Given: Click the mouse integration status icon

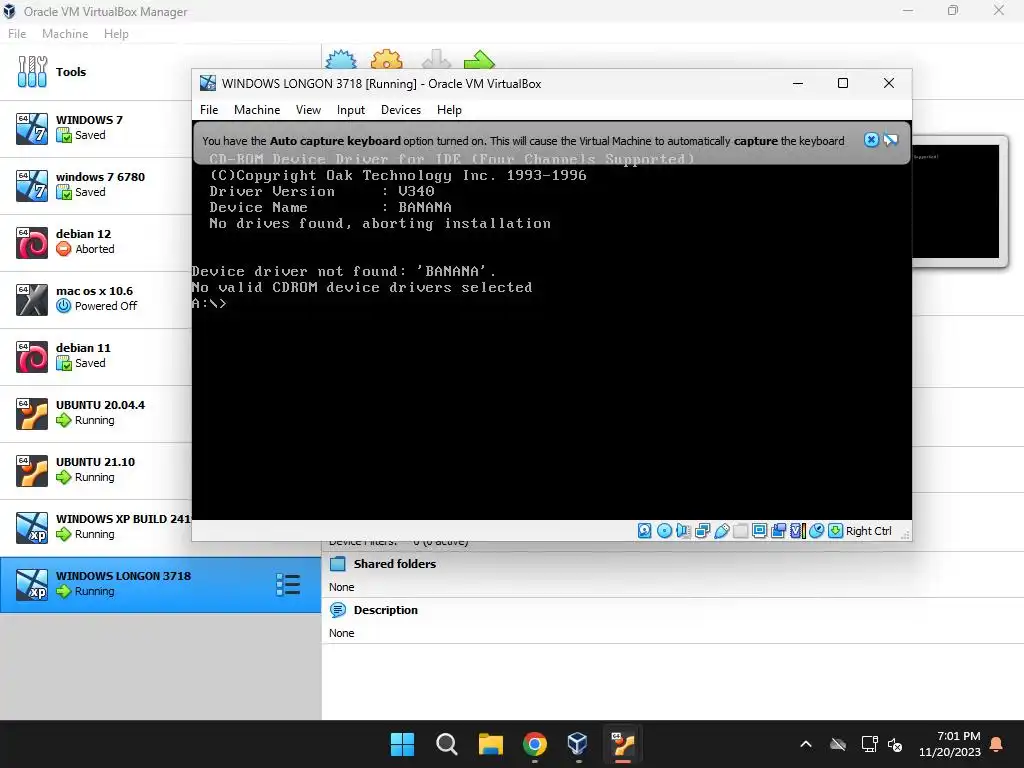Looking at the screenshot, I should click(x=816, y=531).
